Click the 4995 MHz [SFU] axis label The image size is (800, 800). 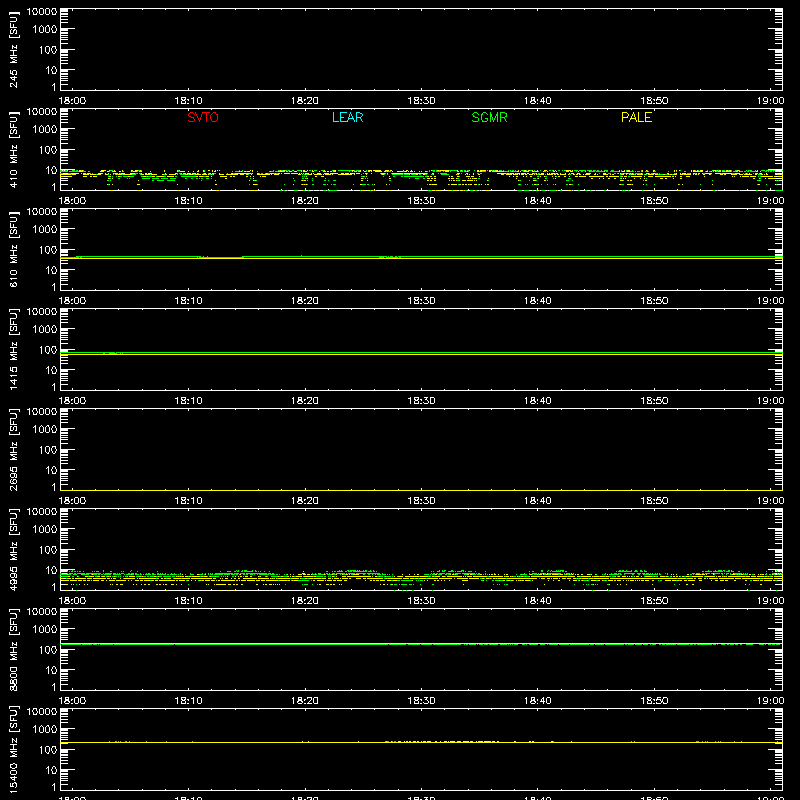click(14, 549)
